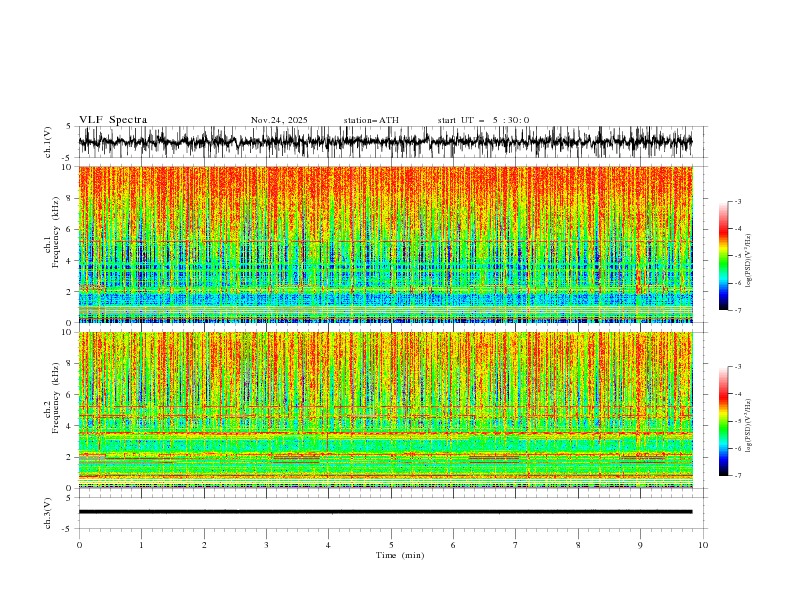Select the date text "Nov.24, 2025"
Screen dimensions: 792x612
tap(279, 120)
